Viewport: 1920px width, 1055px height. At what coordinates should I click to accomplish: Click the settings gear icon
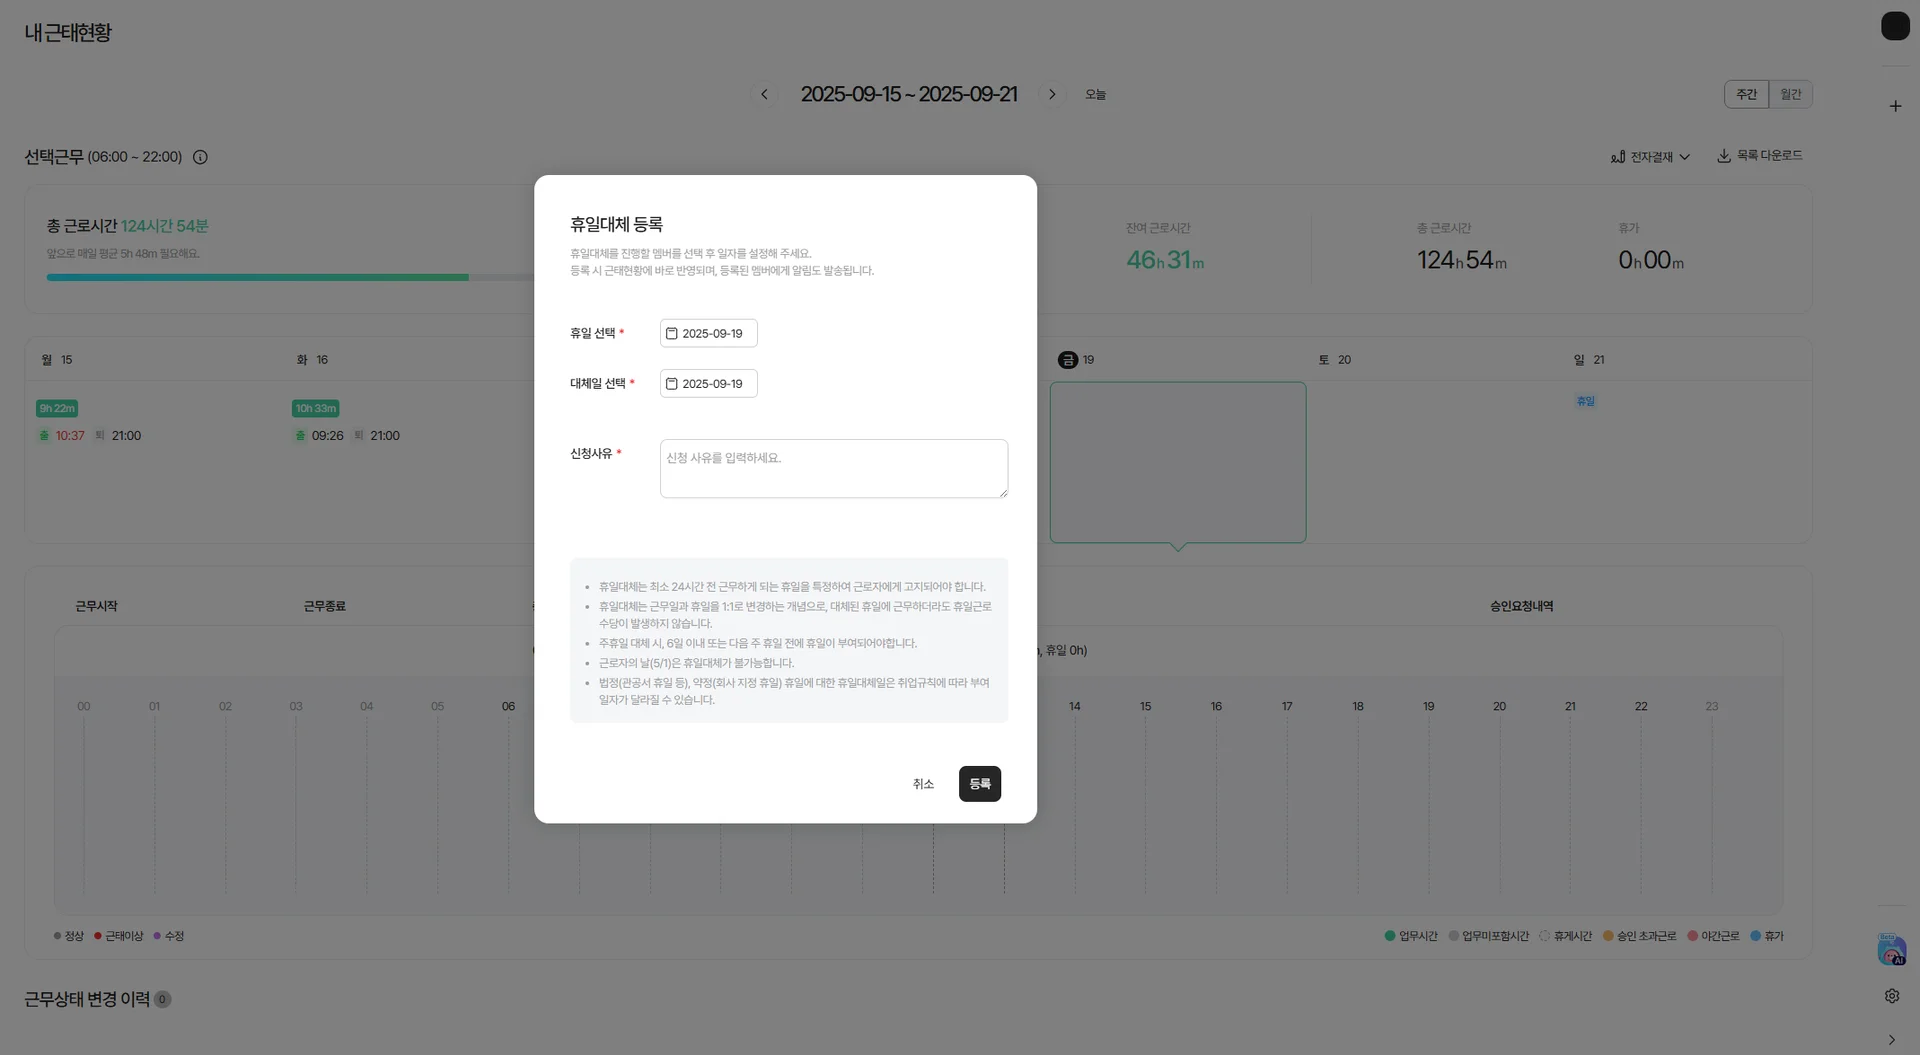1892,996
